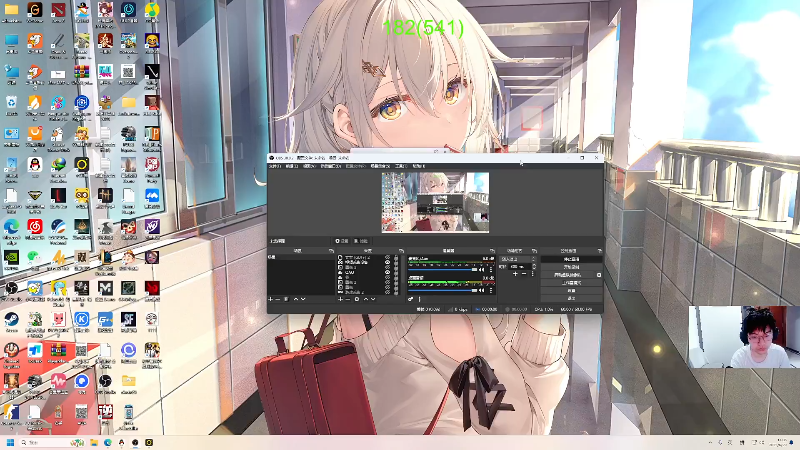The height and width of the screenshot is (450, 800).
Task: Toggle the lock of the topmost source
Action: tap(396, 257)
